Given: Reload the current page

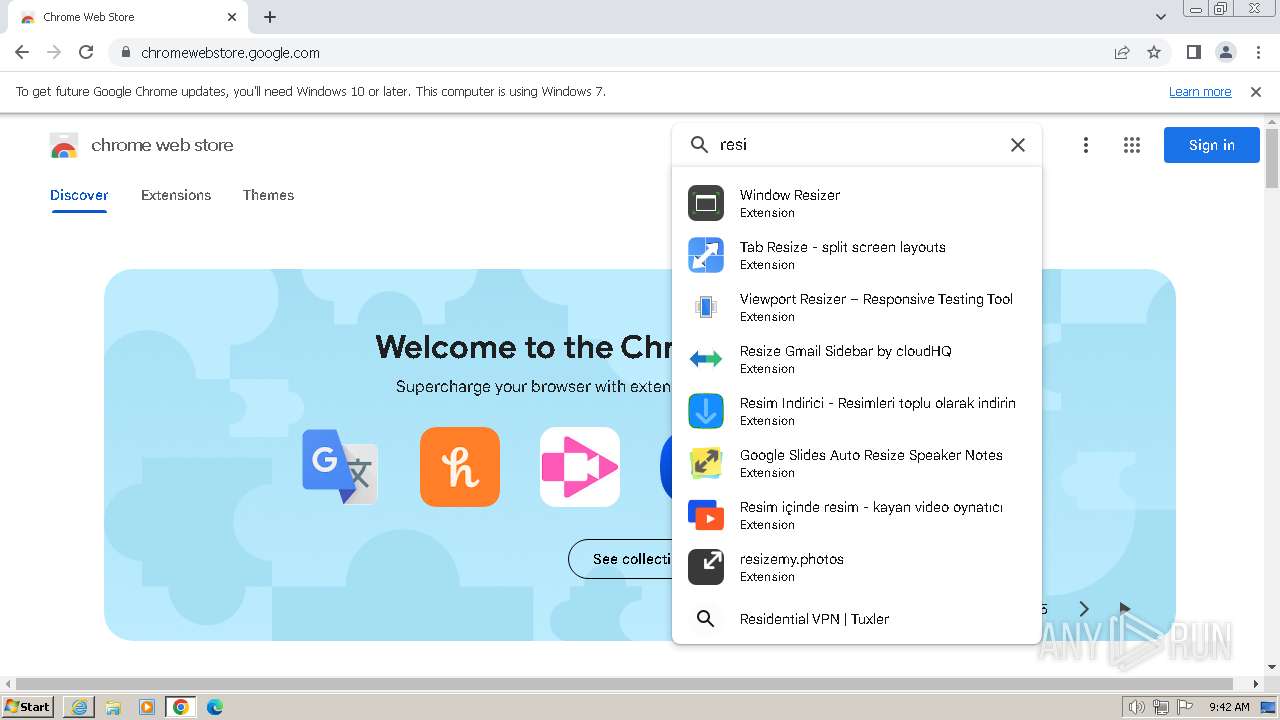Looking at the screenshot, I should (86, 53).
